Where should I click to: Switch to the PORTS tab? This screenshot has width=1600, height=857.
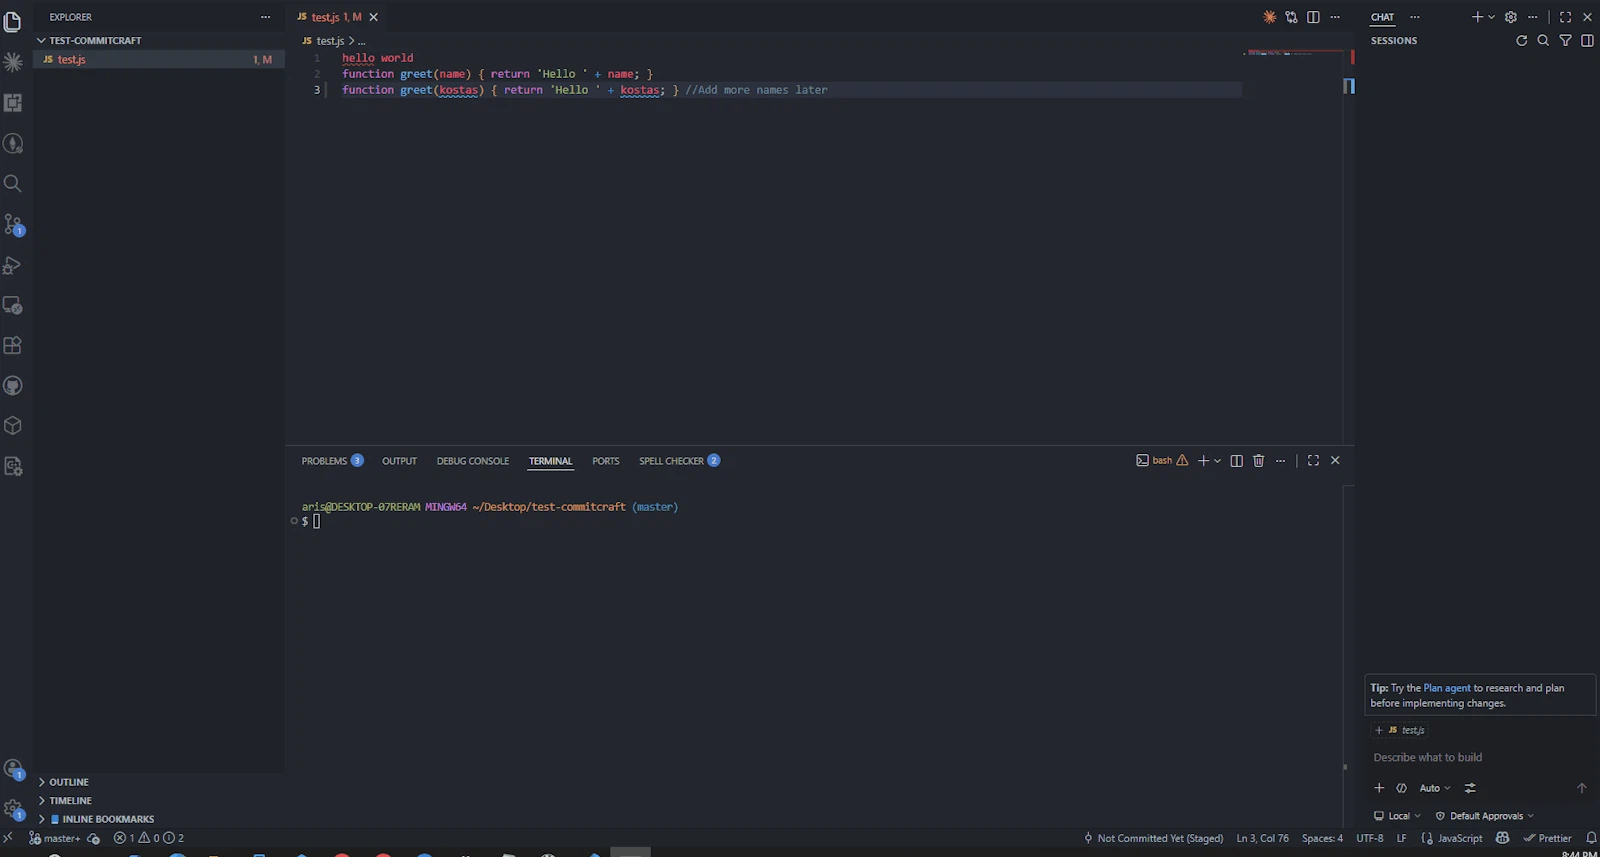pyautogui.click(x=605, y=461)
